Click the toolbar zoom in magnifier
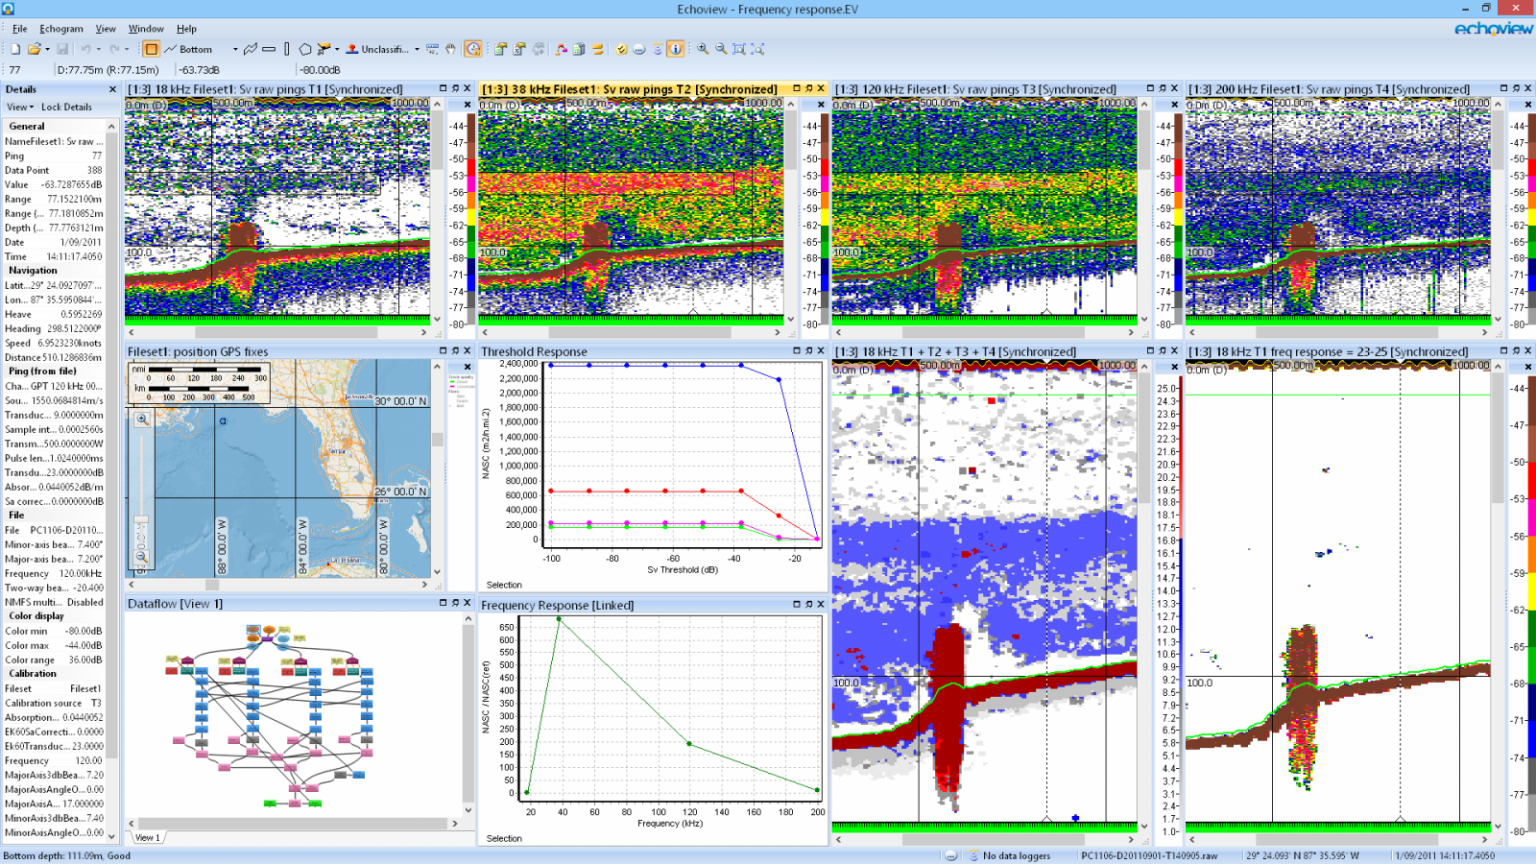This screenshot has width=1536, height=864. tap(703, 49)
